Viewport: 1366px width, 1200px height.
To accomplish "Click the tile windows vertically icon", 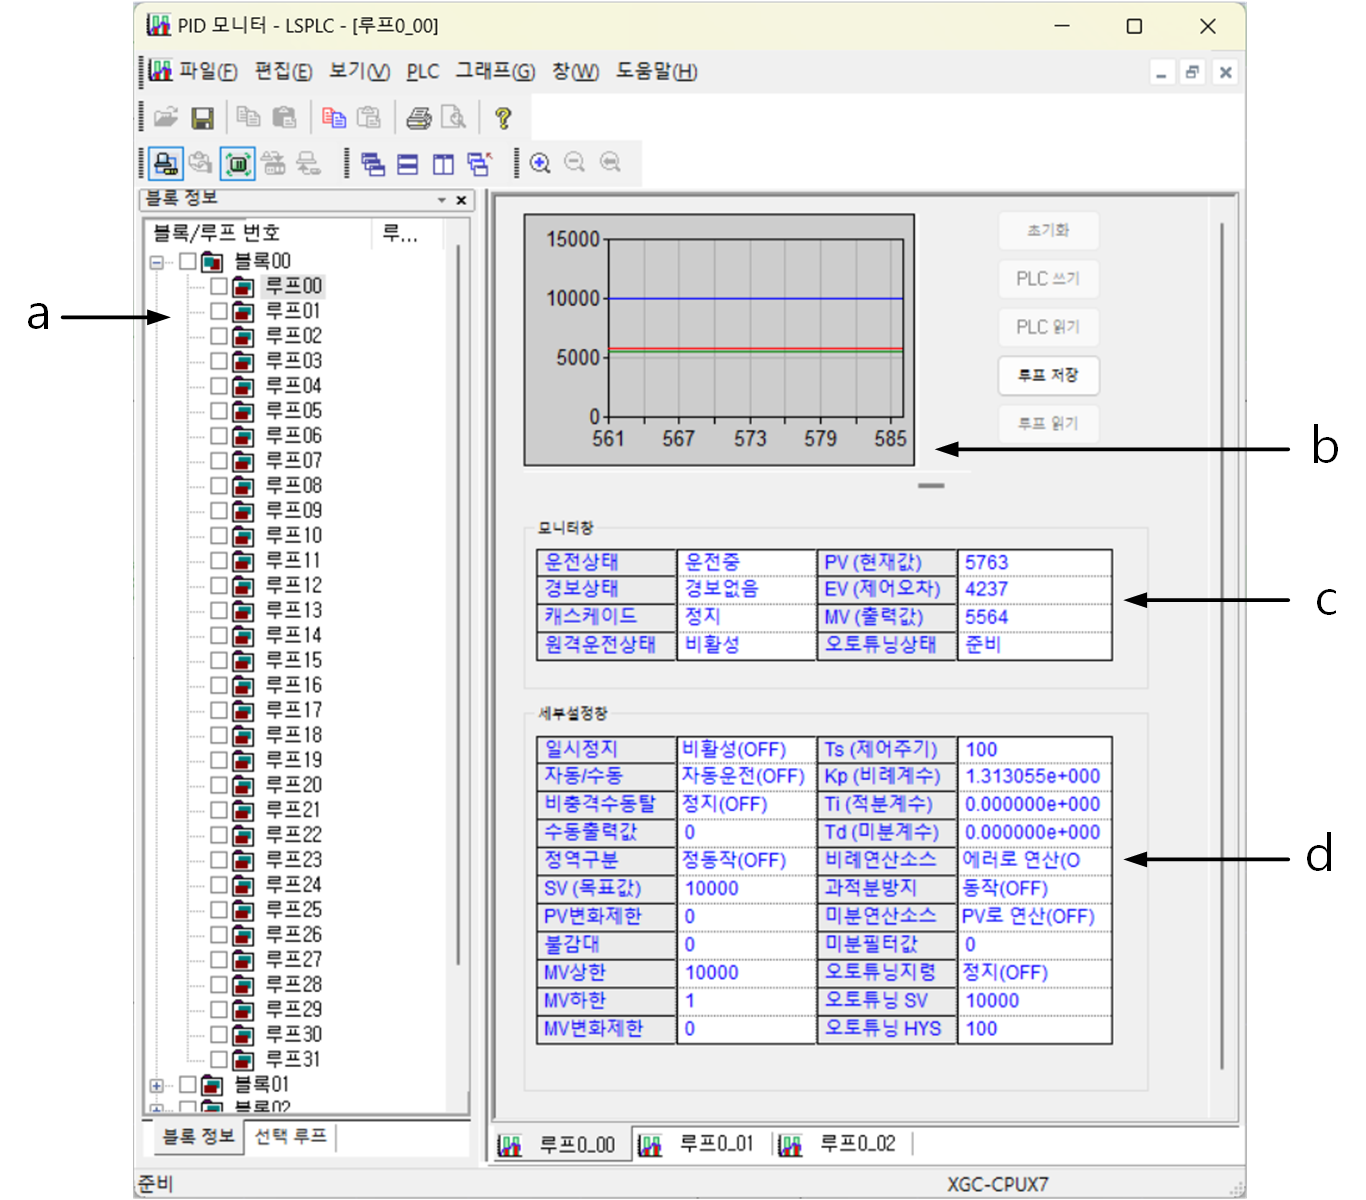I will (x=443, y=163).
